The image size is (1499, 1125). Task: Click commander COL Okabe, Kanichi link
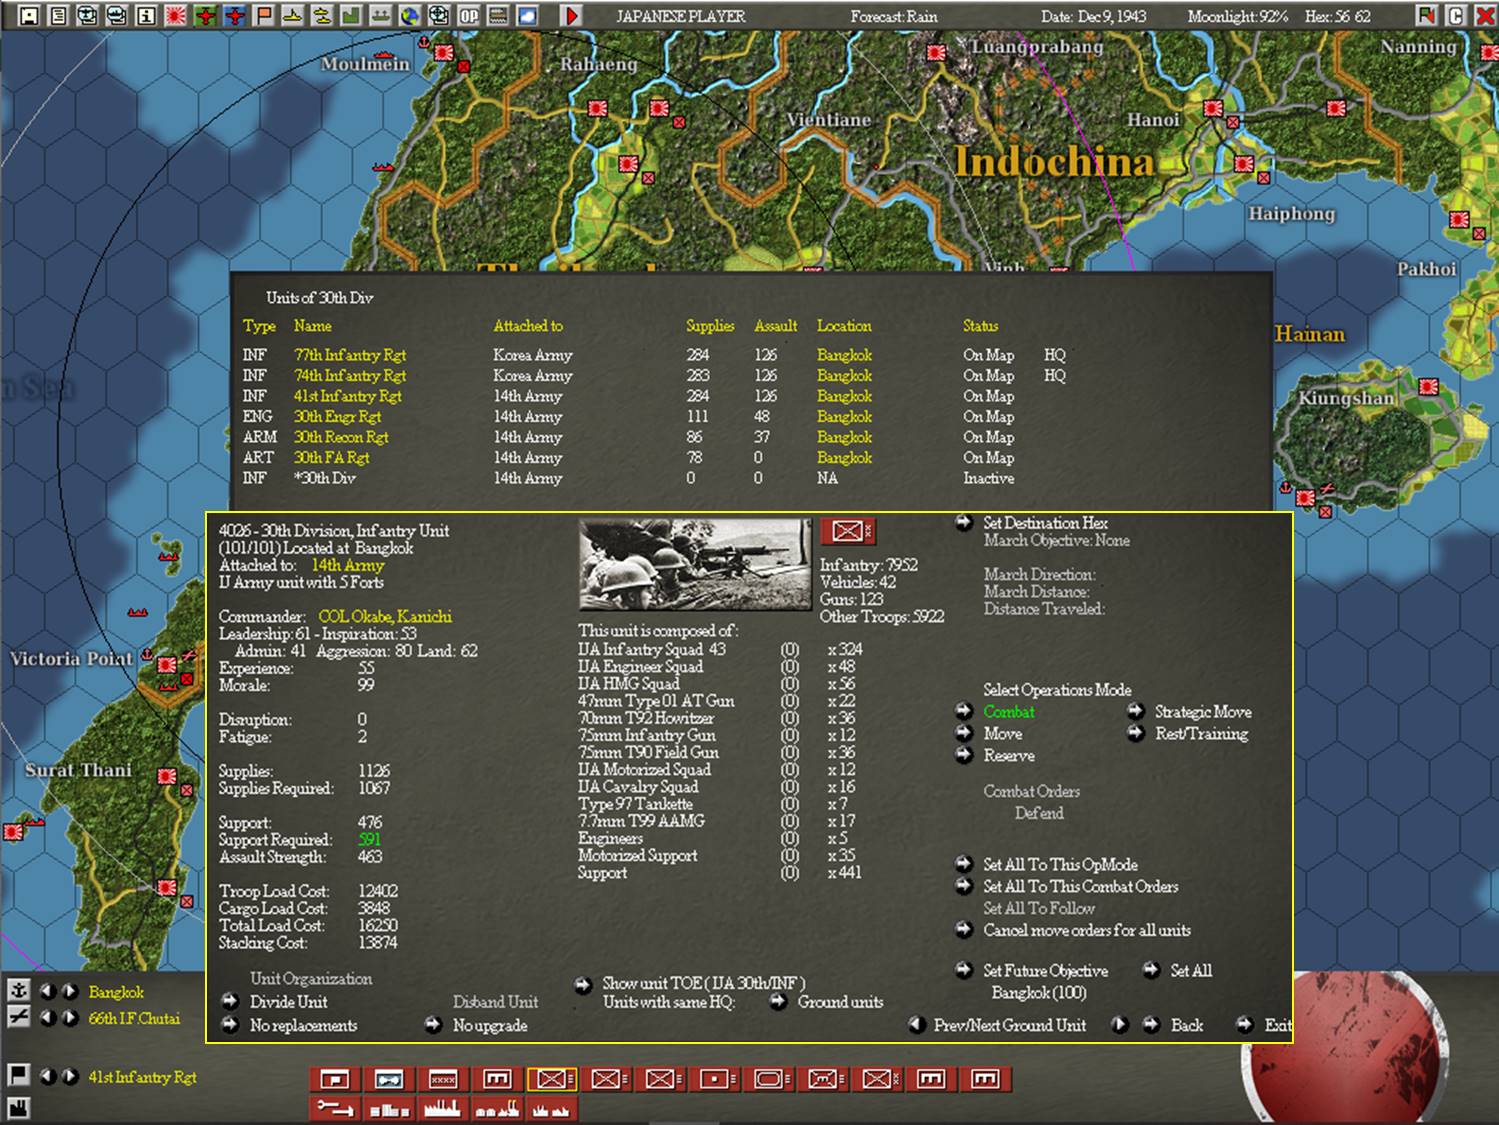tap(385, 617)
